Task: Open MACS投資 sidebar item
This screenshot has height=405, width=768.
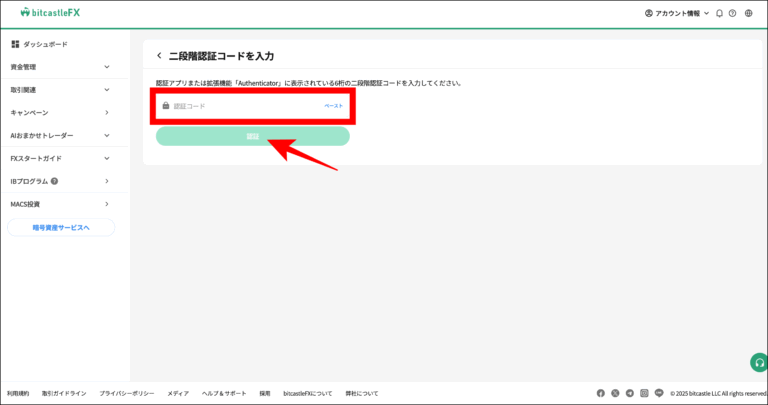Action: (x=61, y=204)
